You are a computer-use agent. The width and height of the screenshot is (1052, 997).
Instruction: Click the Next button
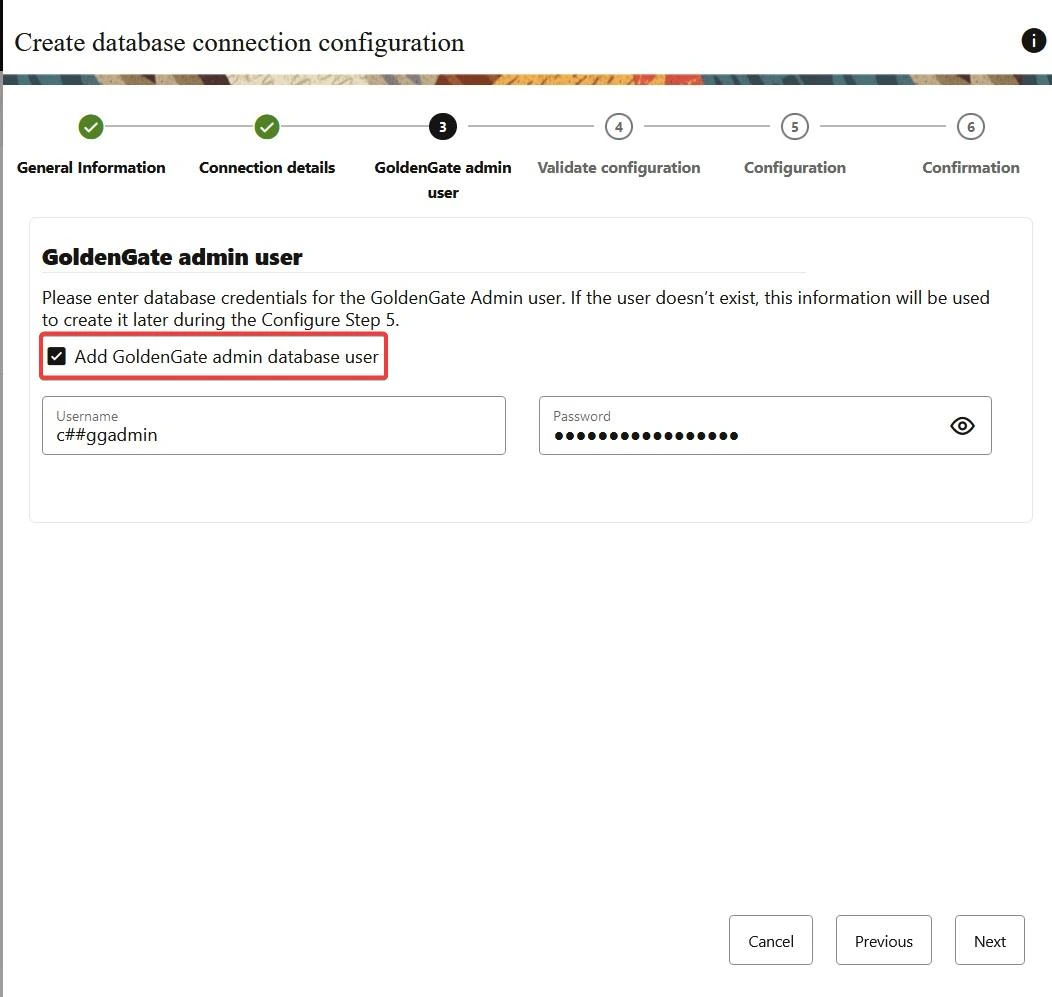coord(989,940)
